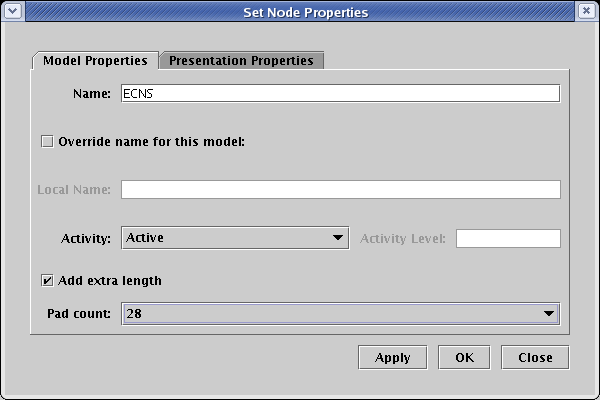The height and width of the screenshot is (400, 600).
Task: Switch to the Model Properties tab
Action: point(95,60)
